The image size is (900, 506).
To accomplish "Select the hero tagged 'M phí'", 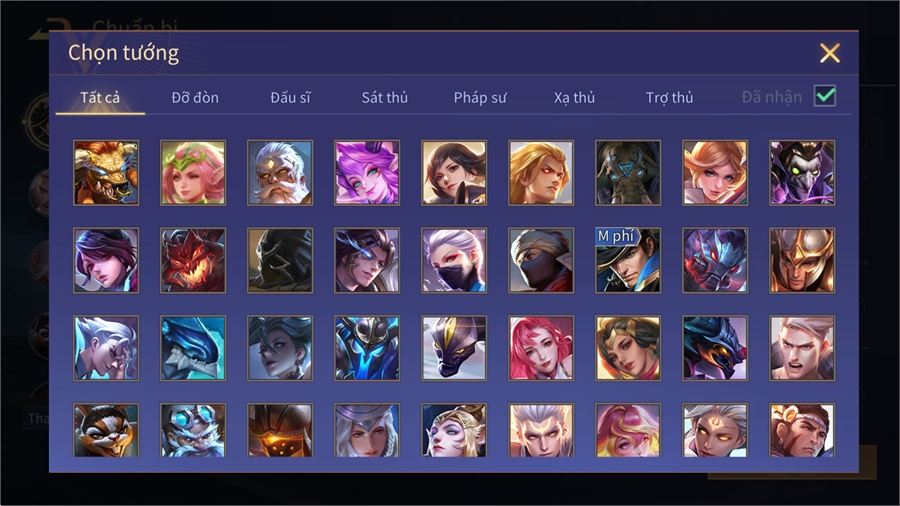I will [628, 260].
